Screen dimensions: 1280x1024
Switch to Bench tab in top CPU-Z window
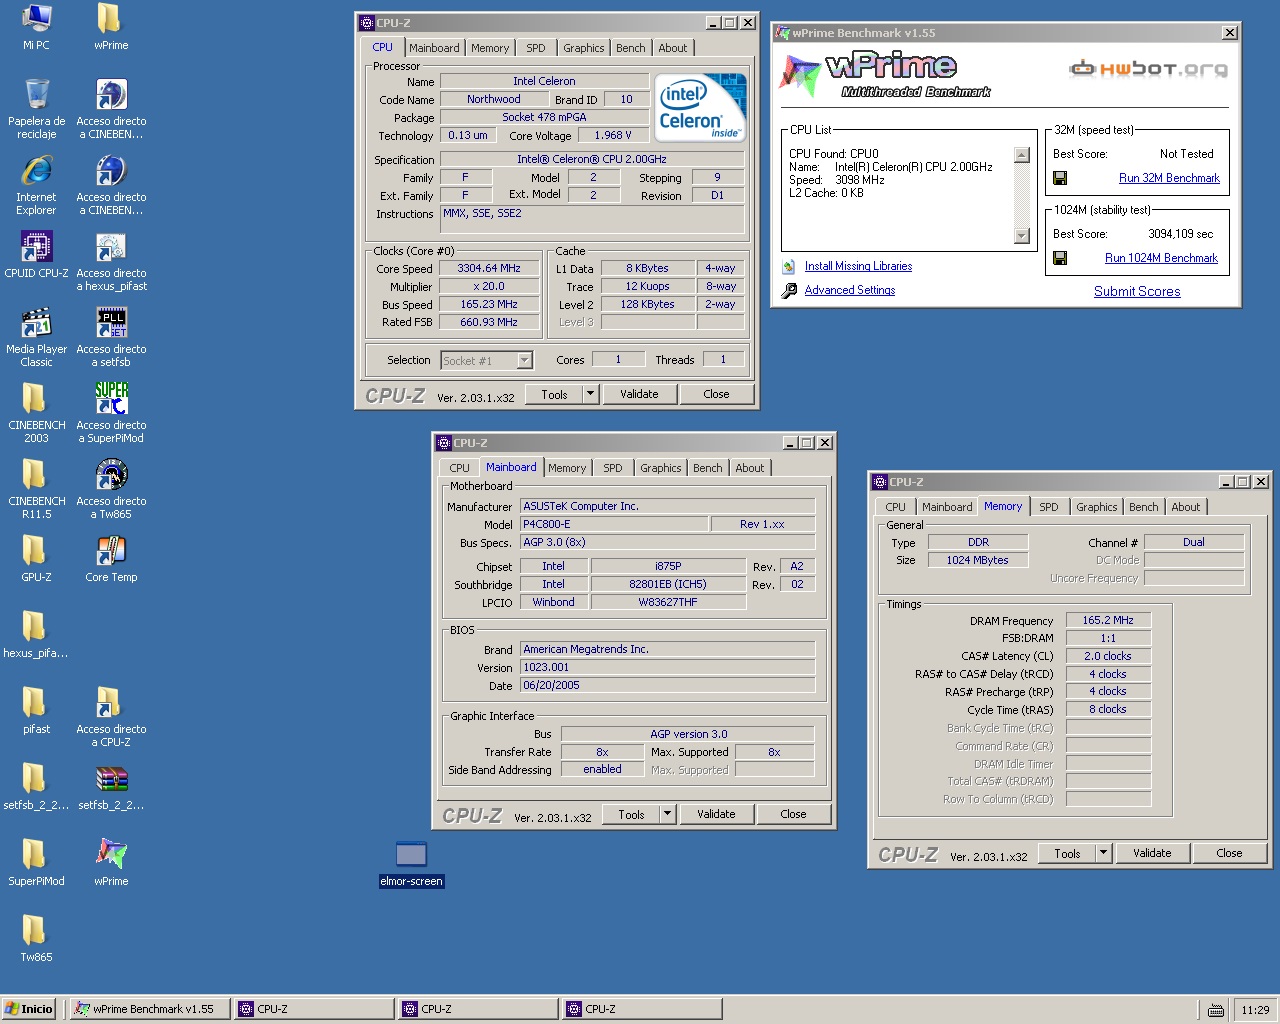click(630, 48)
